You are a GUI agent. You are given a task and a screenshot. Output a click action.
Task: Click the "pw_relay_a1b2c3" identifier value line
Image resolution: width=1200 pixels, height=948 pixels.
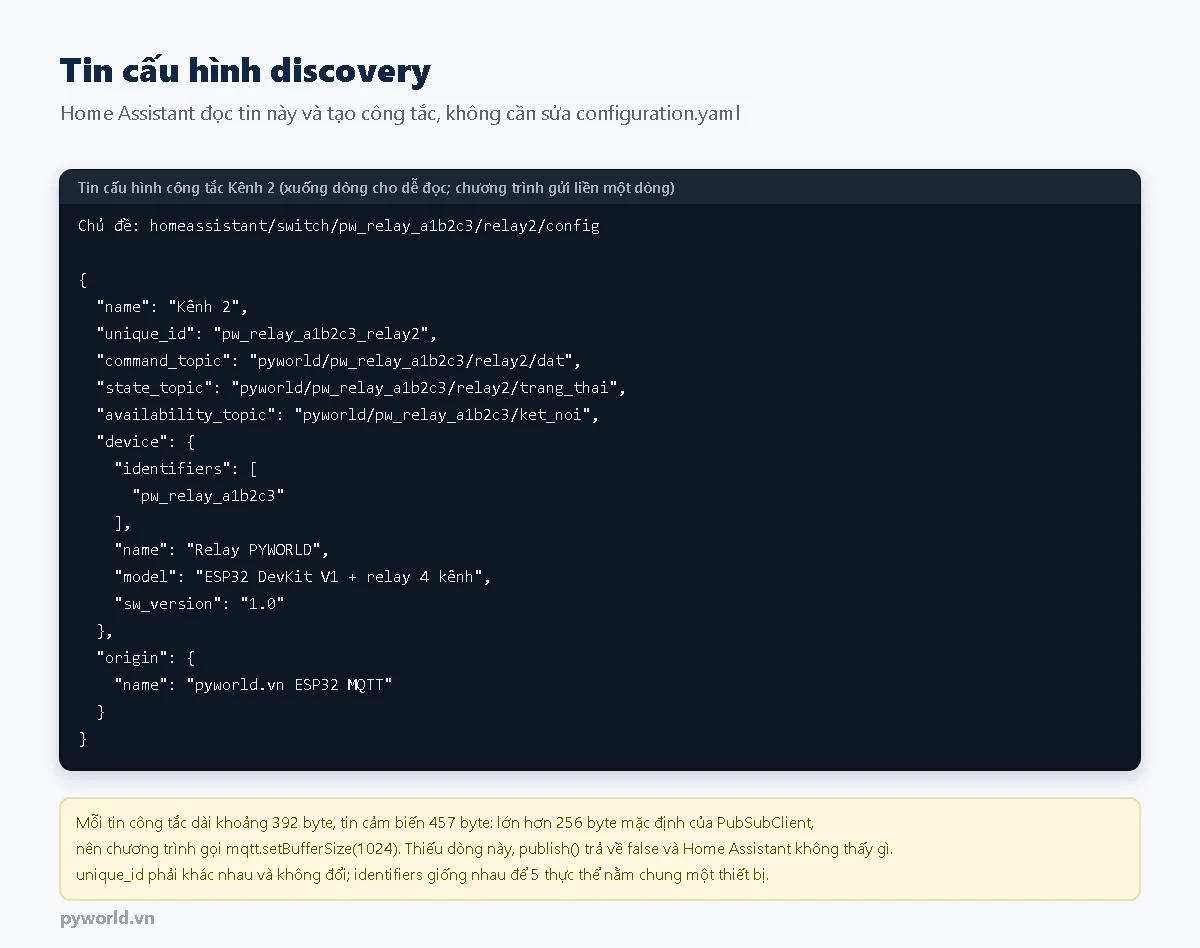click(x=208, y=496)
